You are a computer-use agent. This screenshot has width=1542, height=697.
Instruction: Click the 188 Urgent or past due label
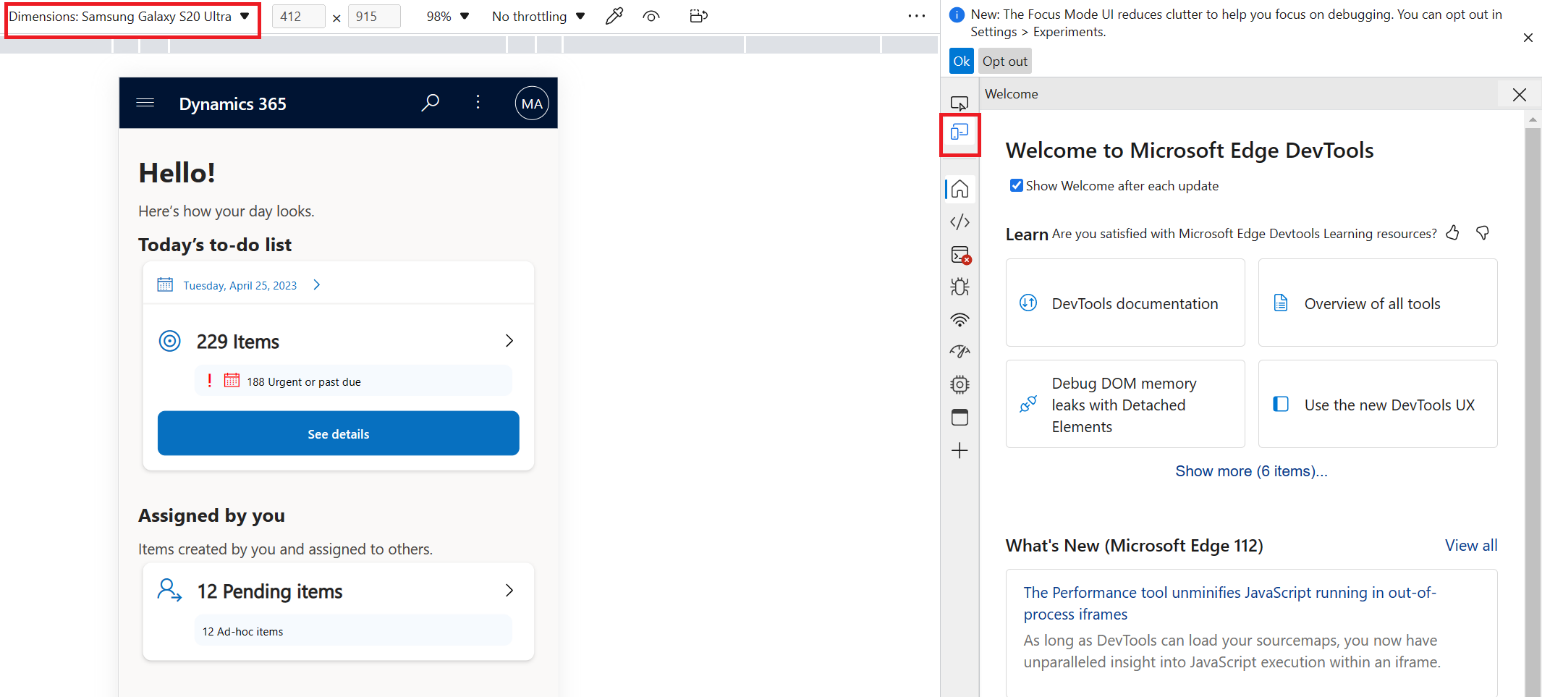304,381
